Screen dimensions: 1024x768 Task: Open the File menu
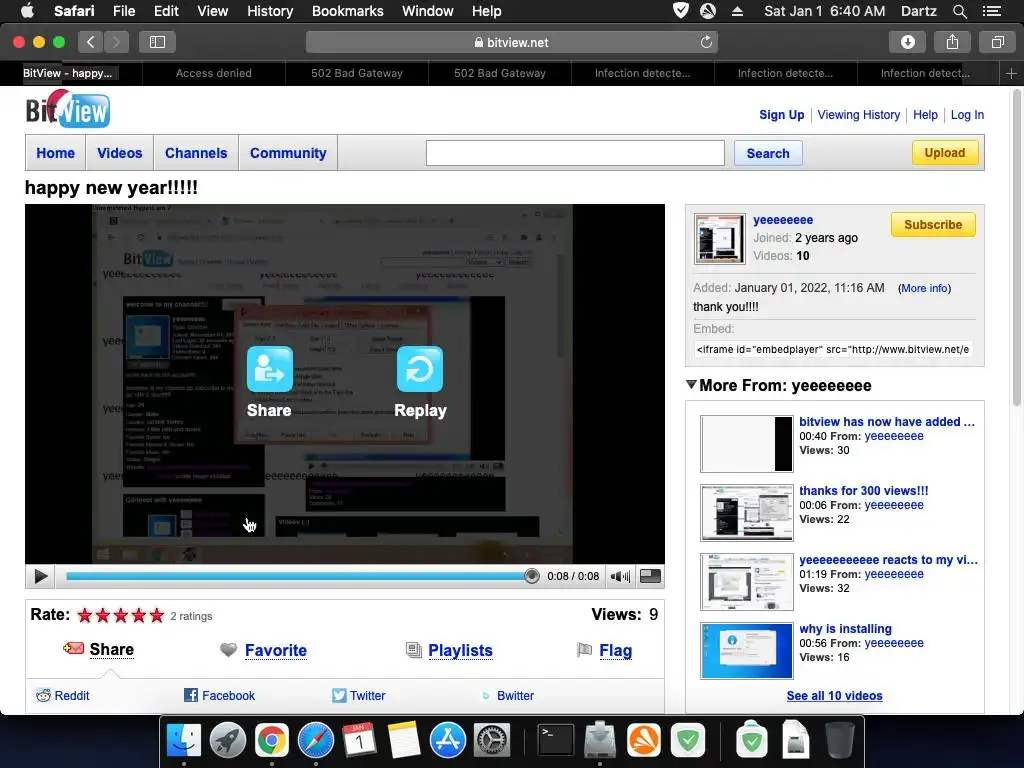click(123, 11)
